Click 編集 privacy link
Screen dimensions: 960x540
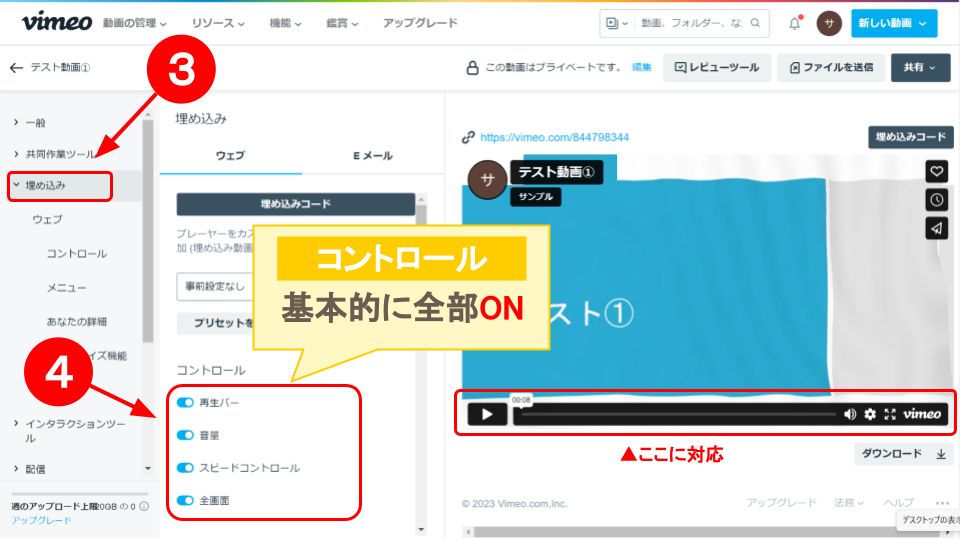click(642, 67)
